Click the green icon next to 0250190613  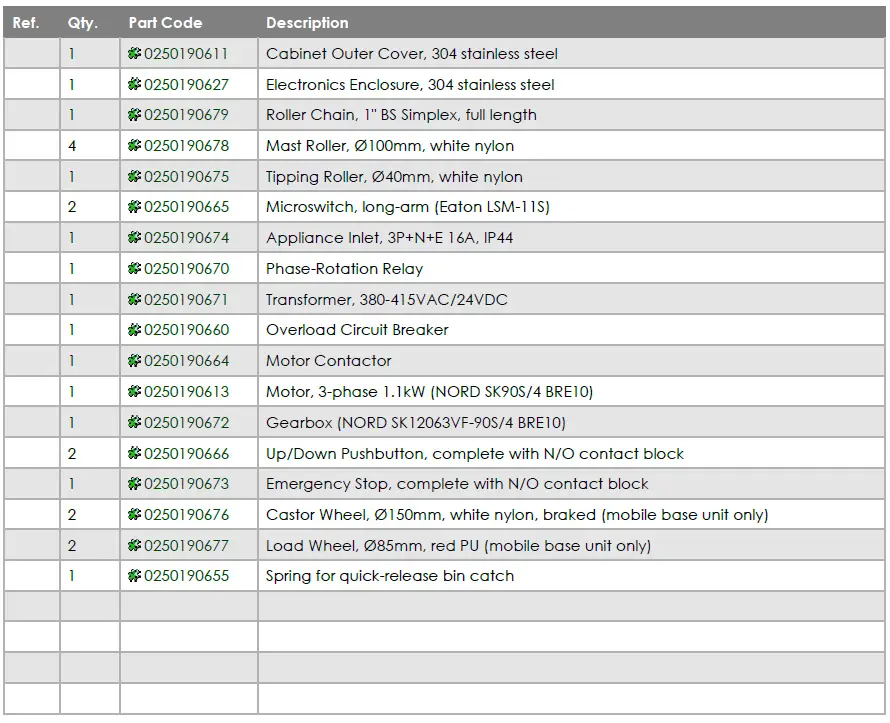click(x=135, y=392)
